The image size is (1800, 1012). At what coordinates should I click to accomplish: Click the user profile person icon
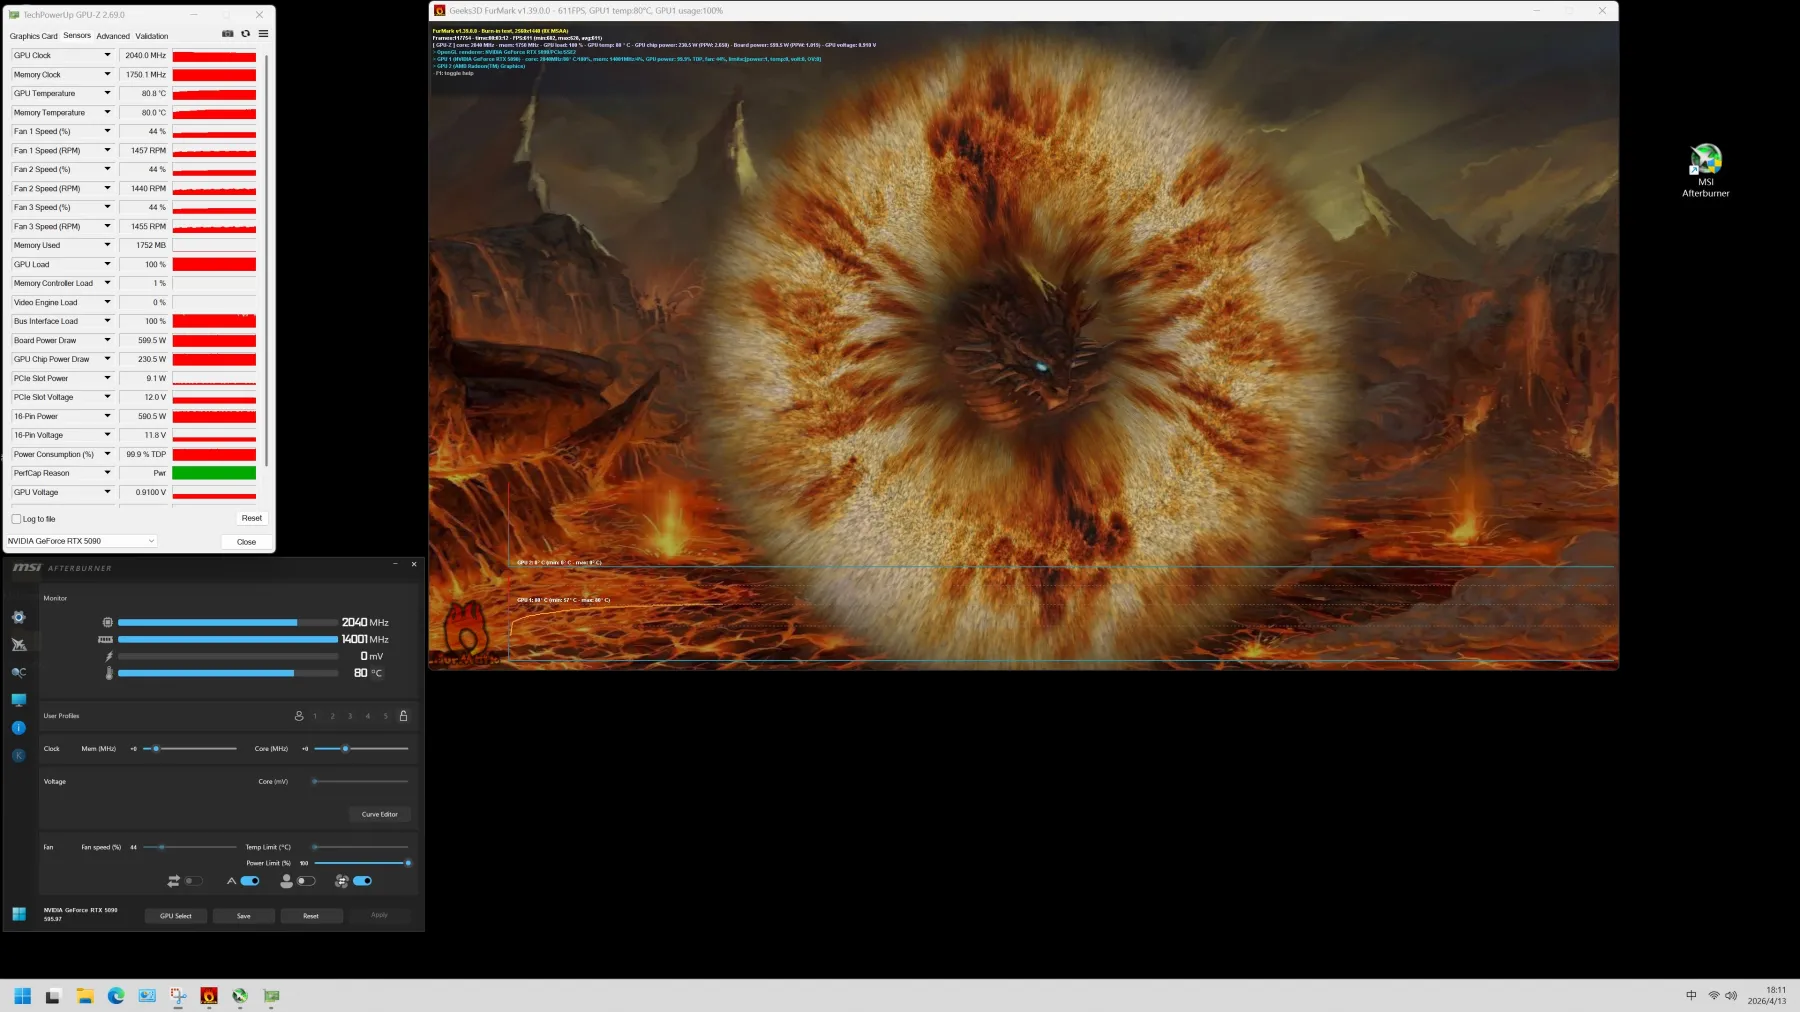(298, 716)
